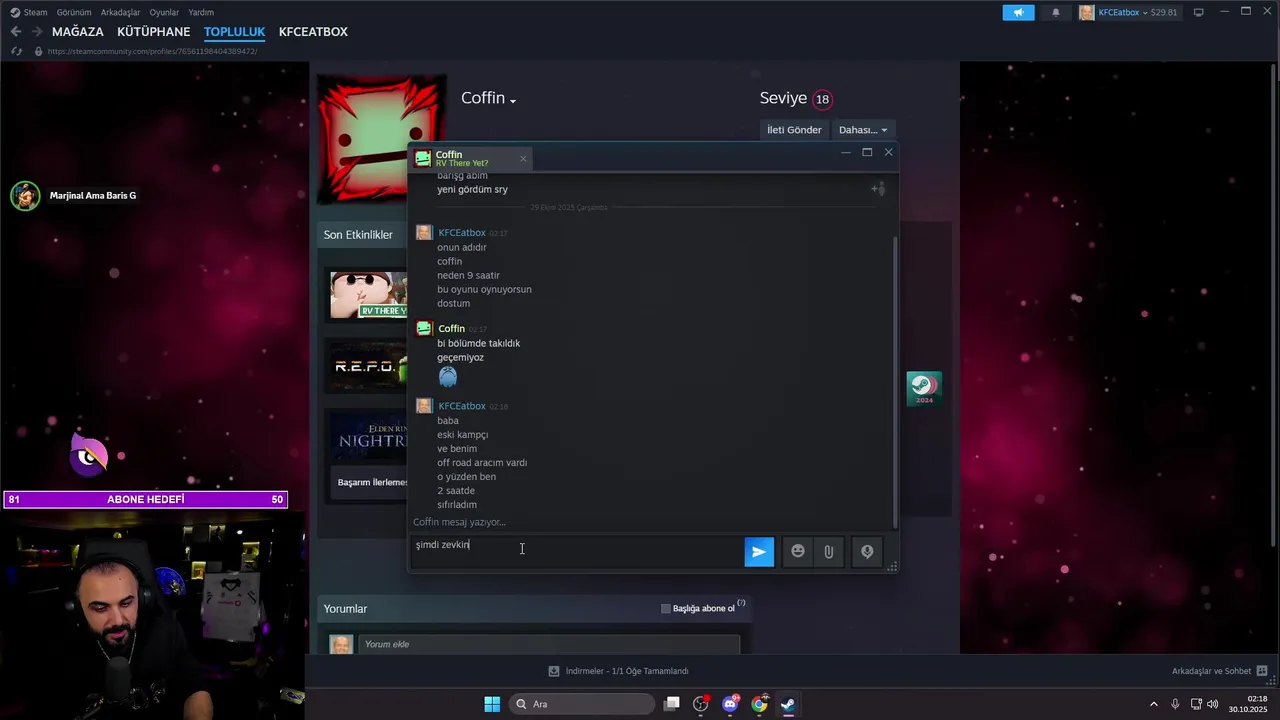Click the Son Etkinlikler heading

click(358, 234)
